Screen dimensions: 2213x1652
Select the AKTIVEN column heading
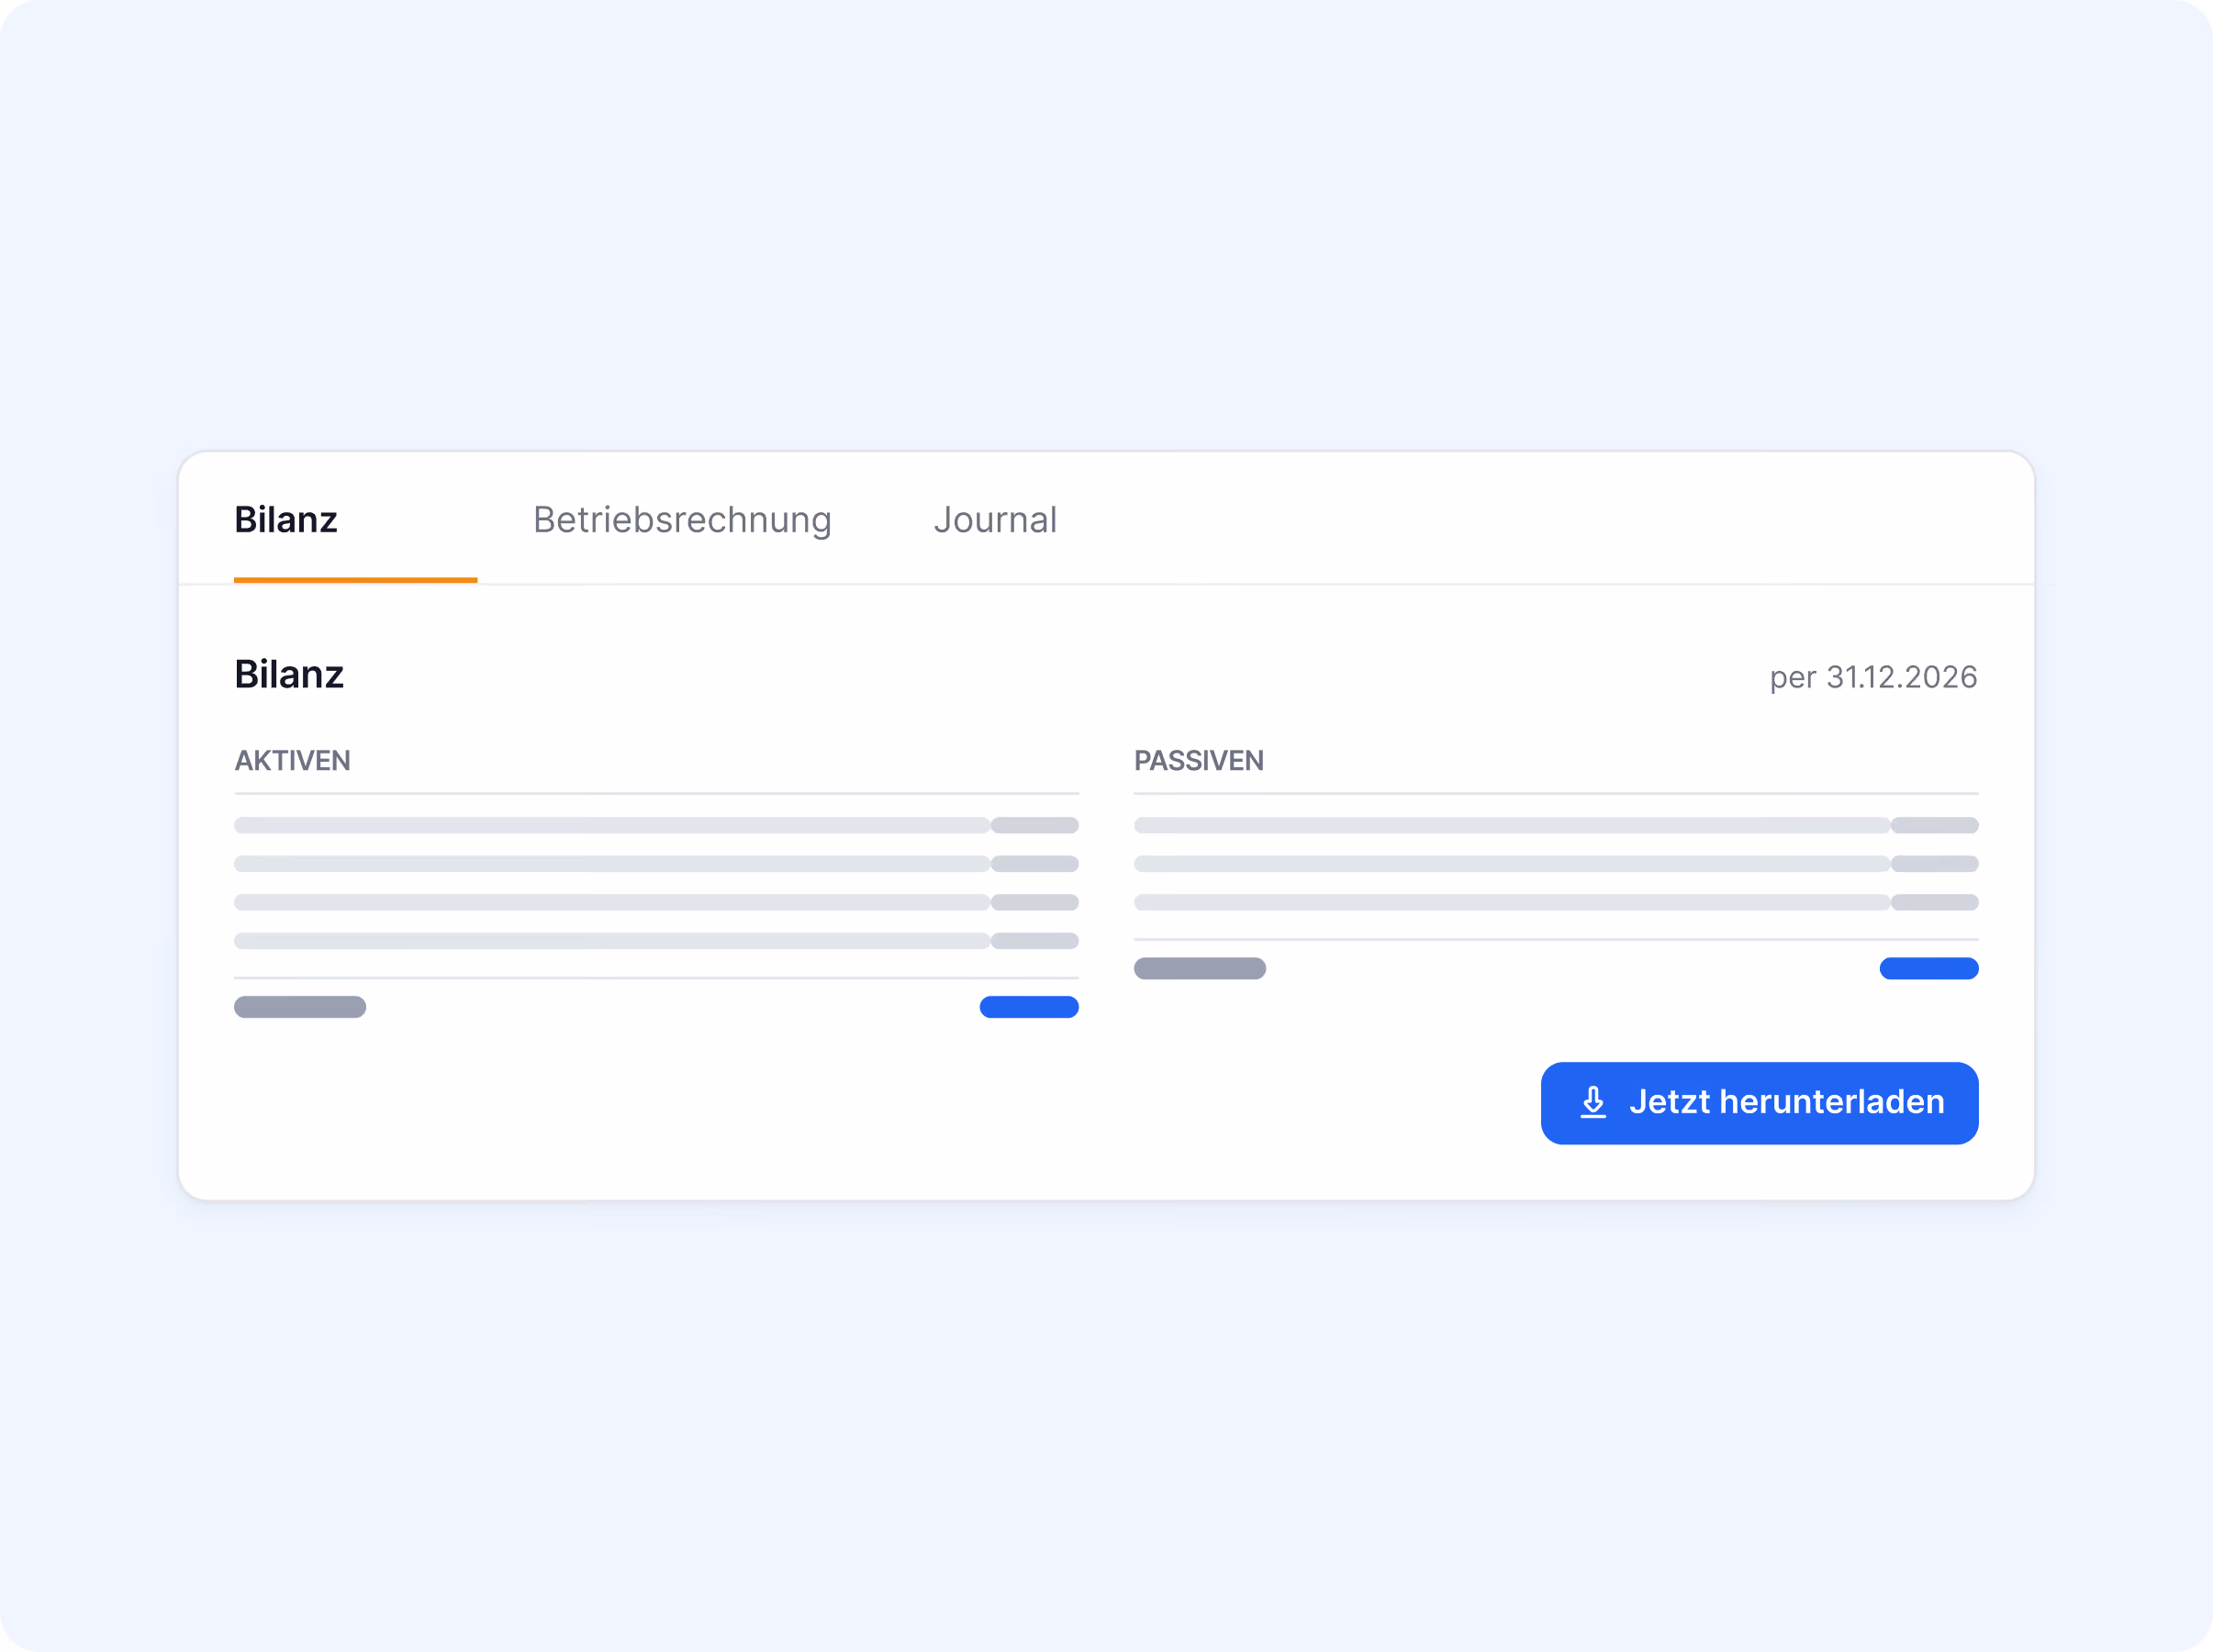tap(292, 761)
